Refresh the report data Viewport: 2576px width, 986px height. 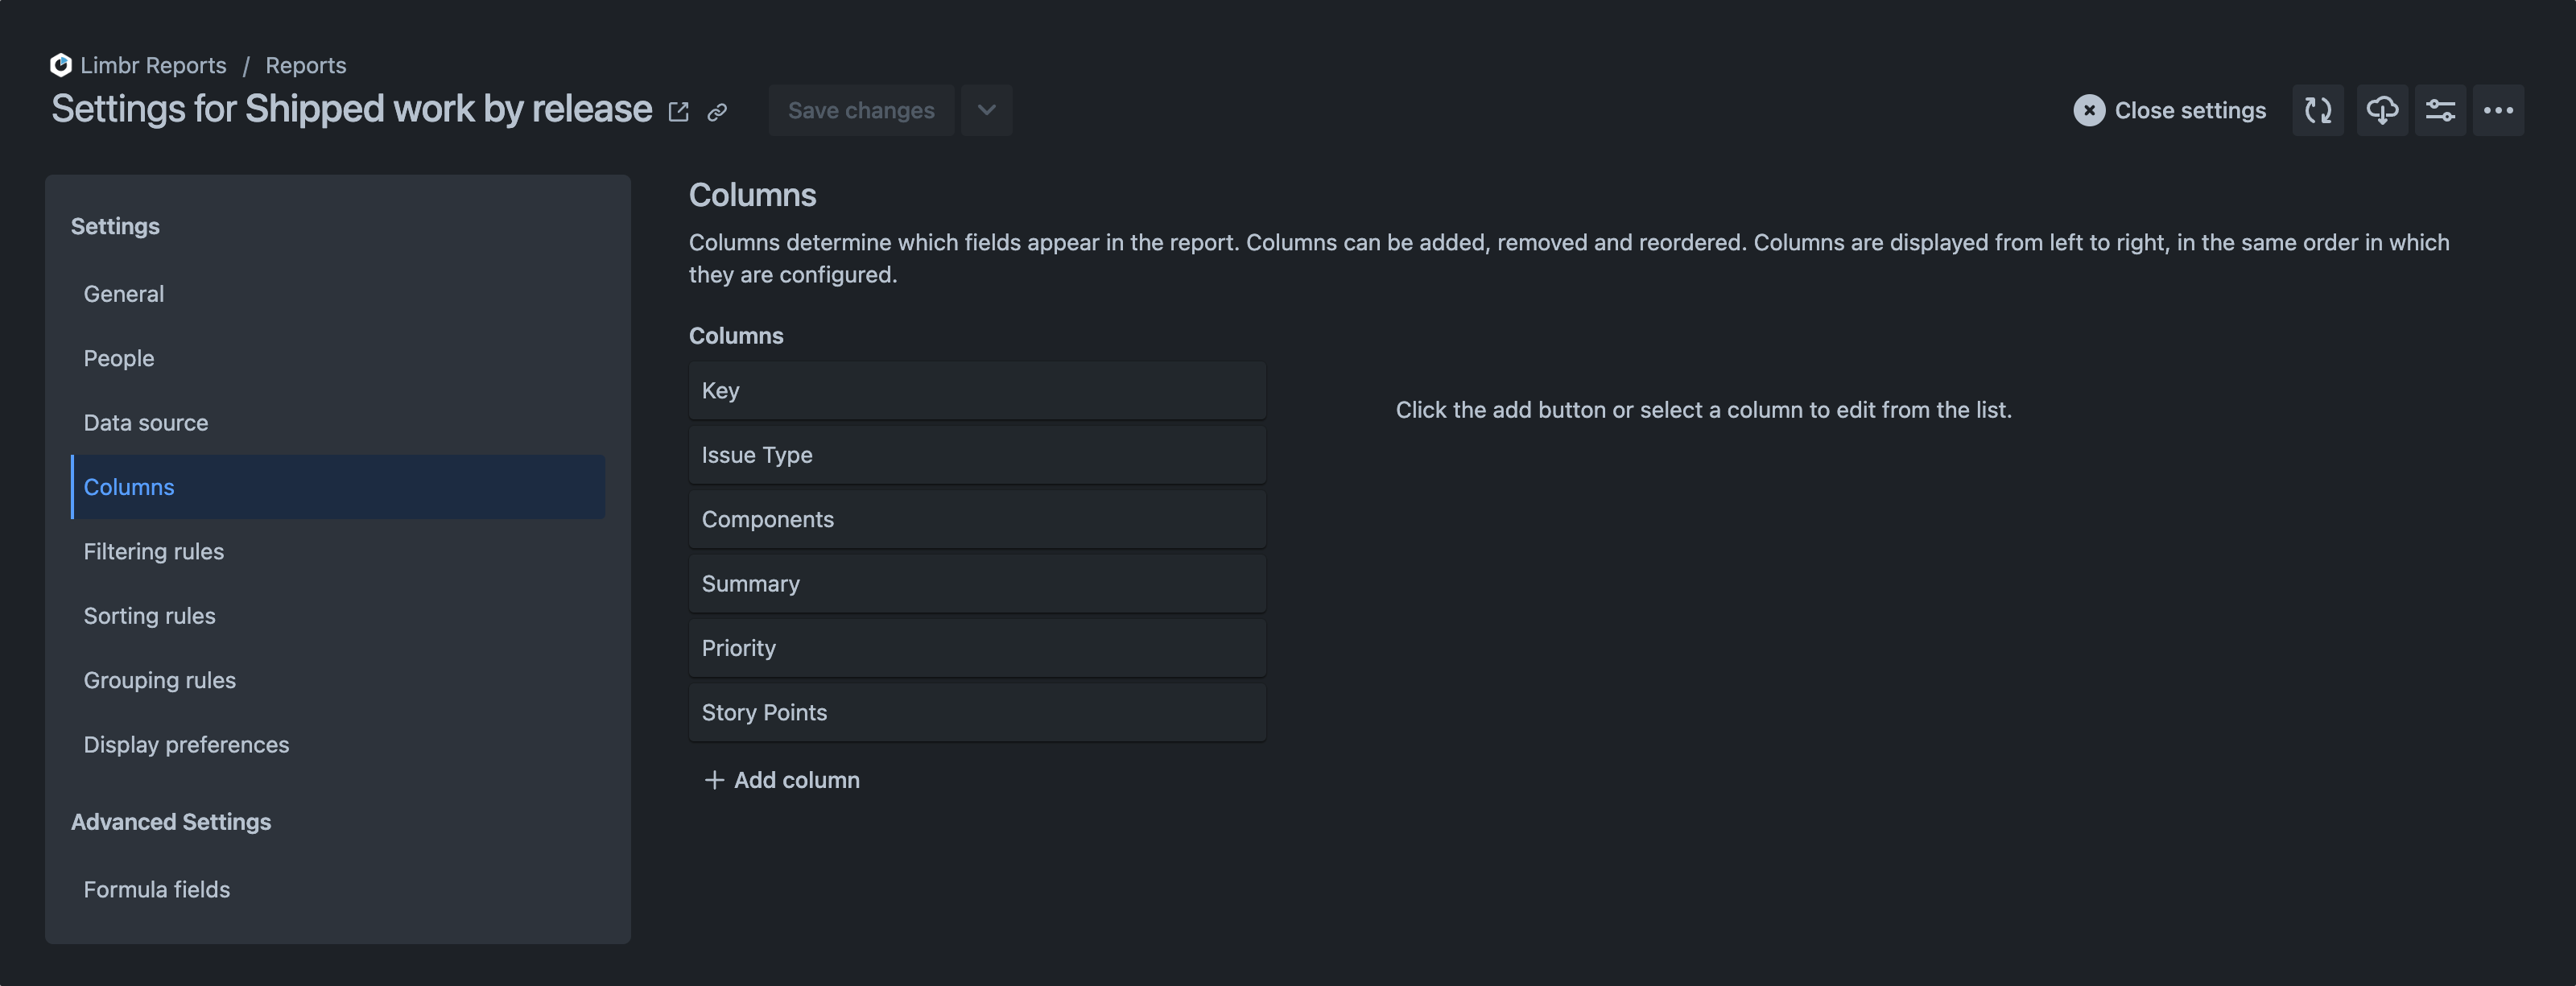(x=2318, y=110)
